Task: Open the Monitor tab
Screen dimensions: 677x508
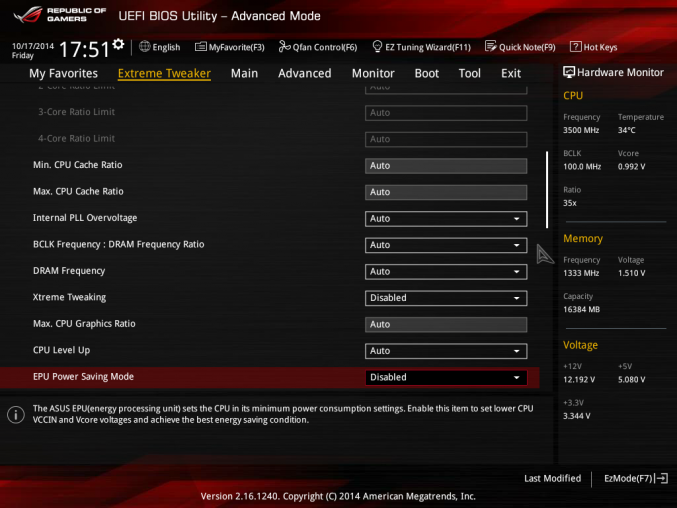Action: 372,73
